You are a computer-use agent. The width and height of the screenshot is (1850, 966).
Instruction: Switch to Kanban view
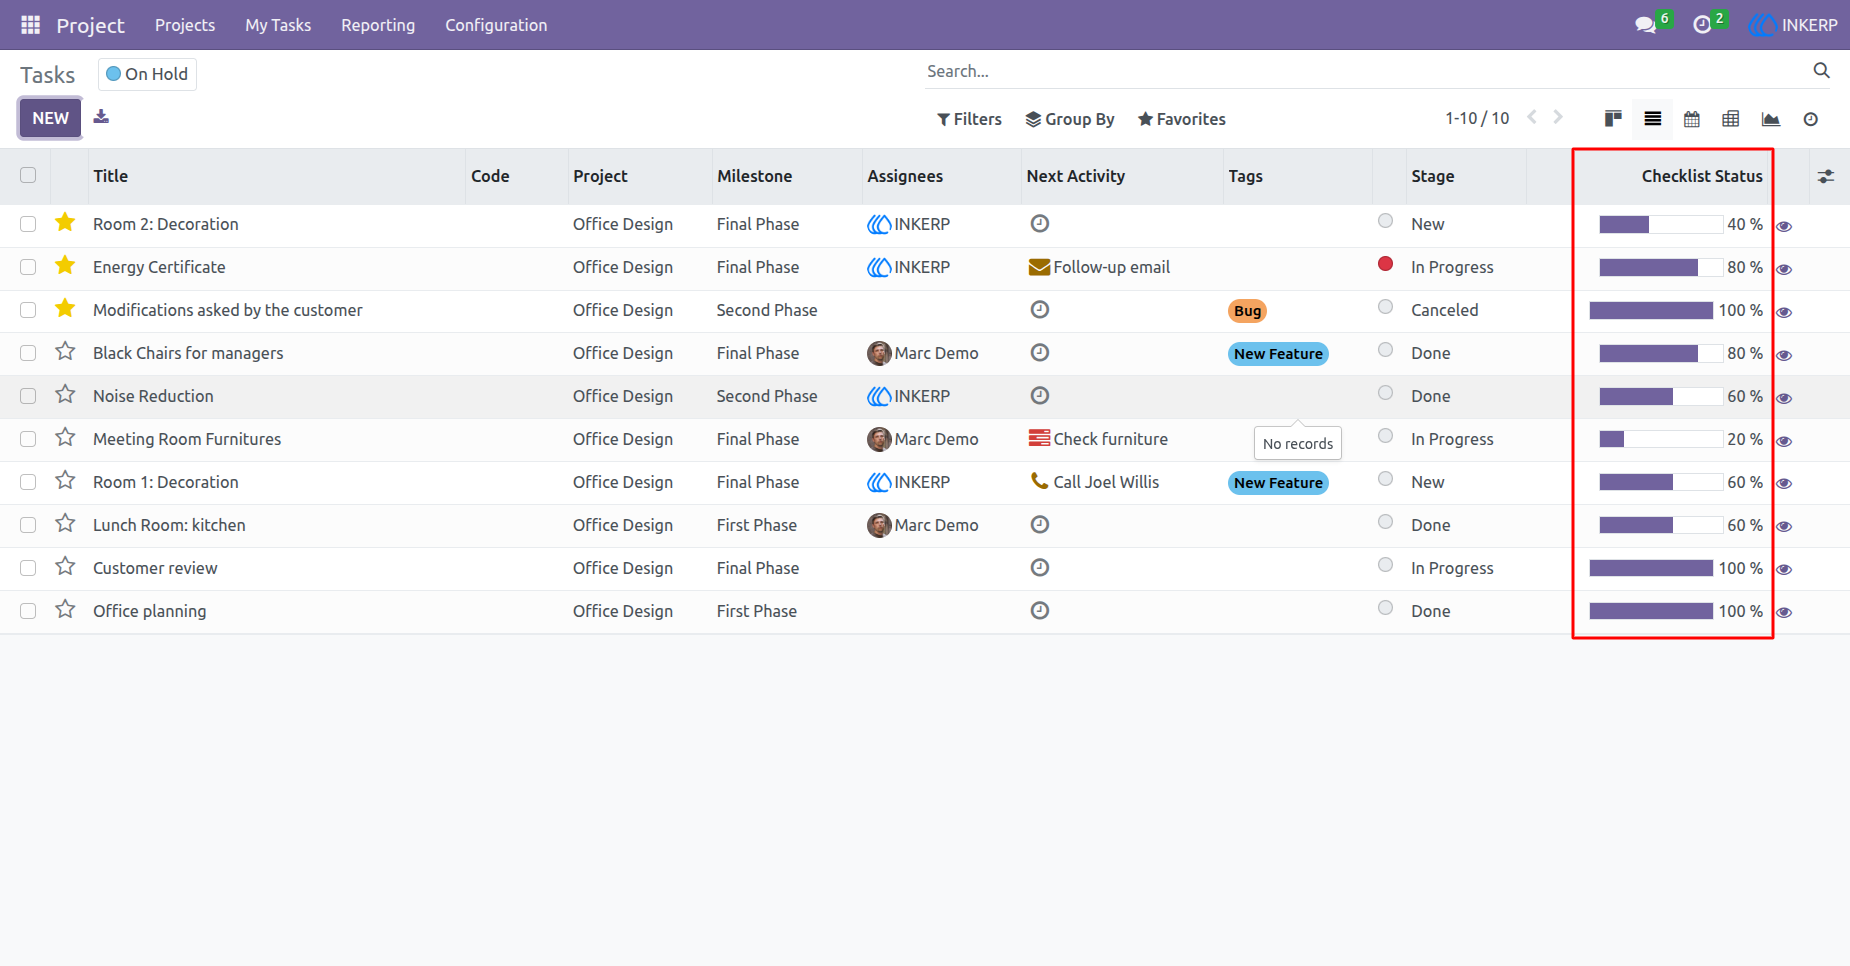coord(1613,119)
